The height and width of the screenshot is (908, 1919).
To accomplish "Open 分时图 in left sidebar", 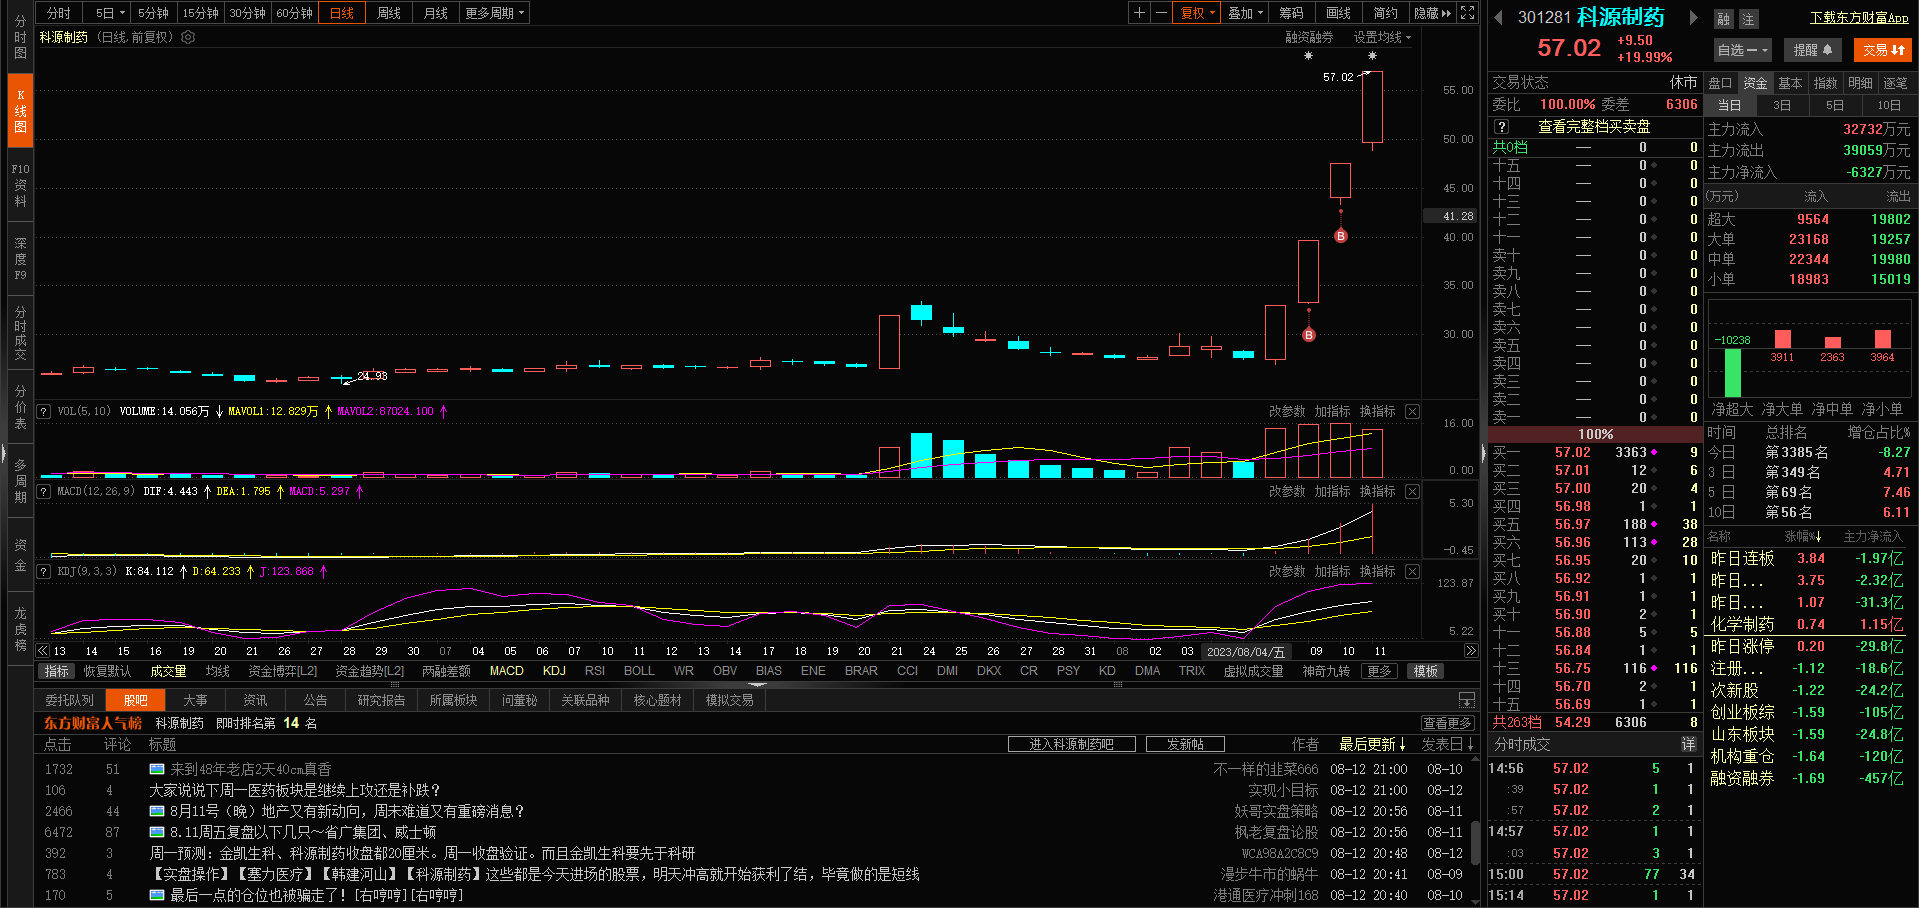I will coord(20,37).
